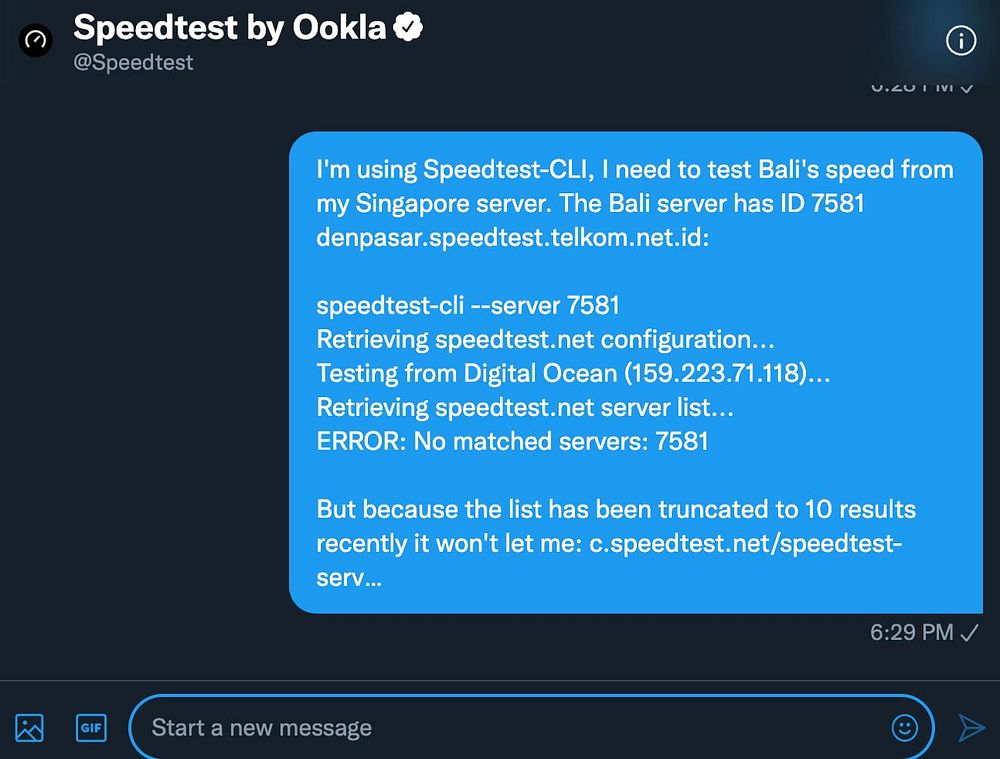Open the 'Speedtest by Ookla' profile name
This screenshot has width=1000, height=759.
point(229,29)
